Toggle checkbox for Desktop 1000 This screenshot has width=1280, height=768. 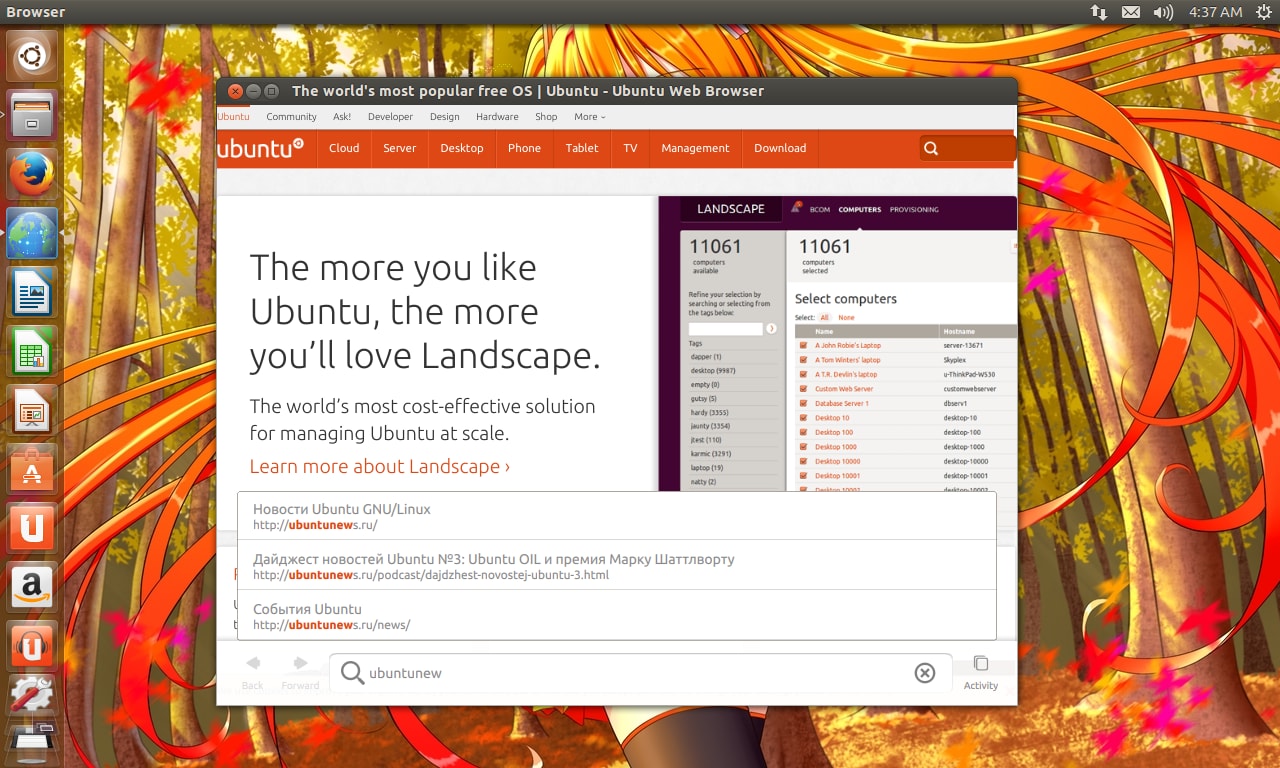click(803, 447)
